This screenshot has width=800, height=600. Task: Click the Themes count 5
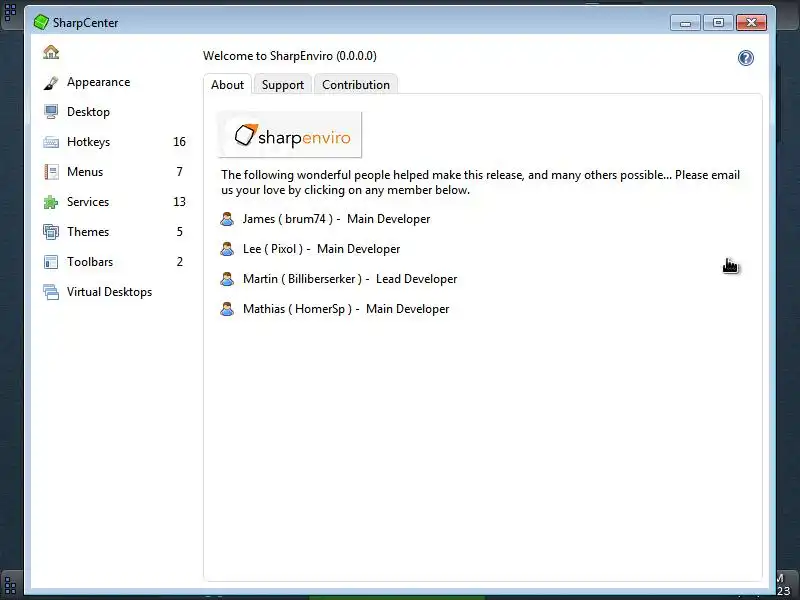(x=179, y=232)
